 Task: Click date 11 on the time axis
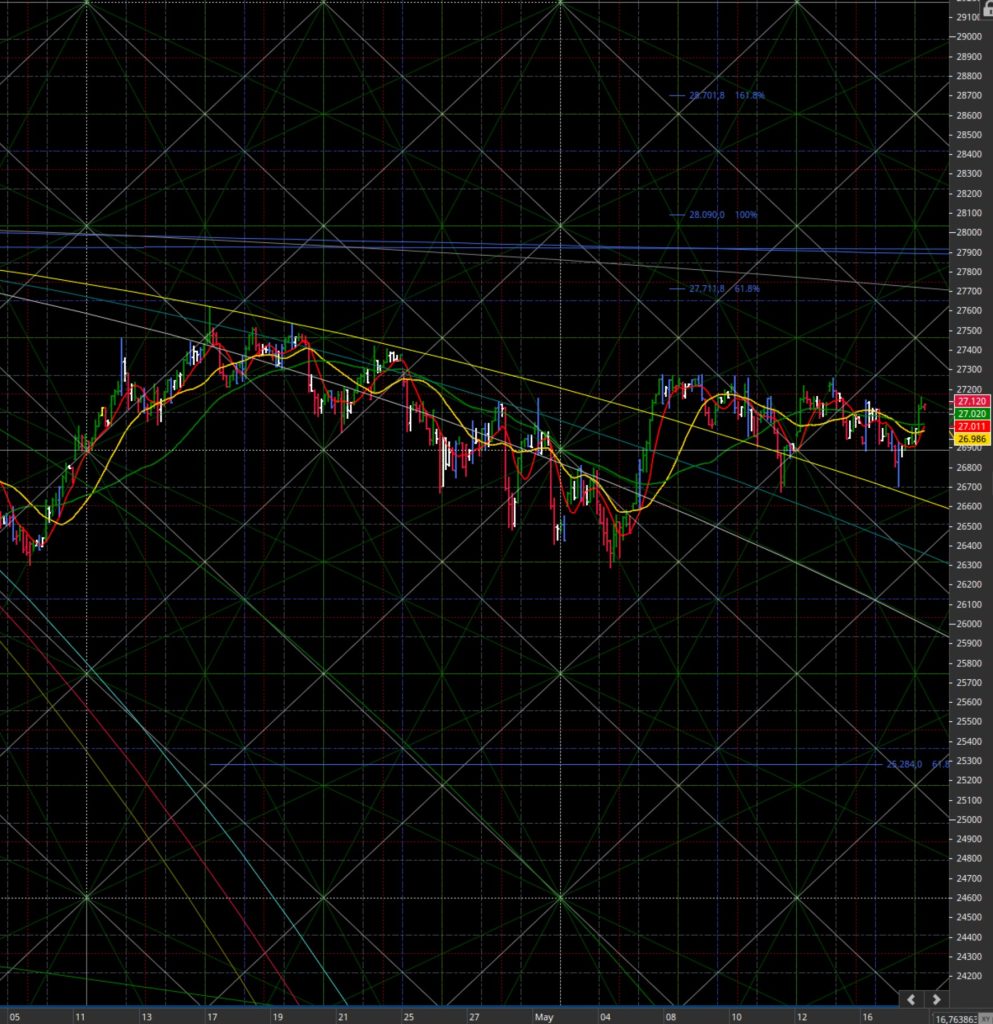80,1017
